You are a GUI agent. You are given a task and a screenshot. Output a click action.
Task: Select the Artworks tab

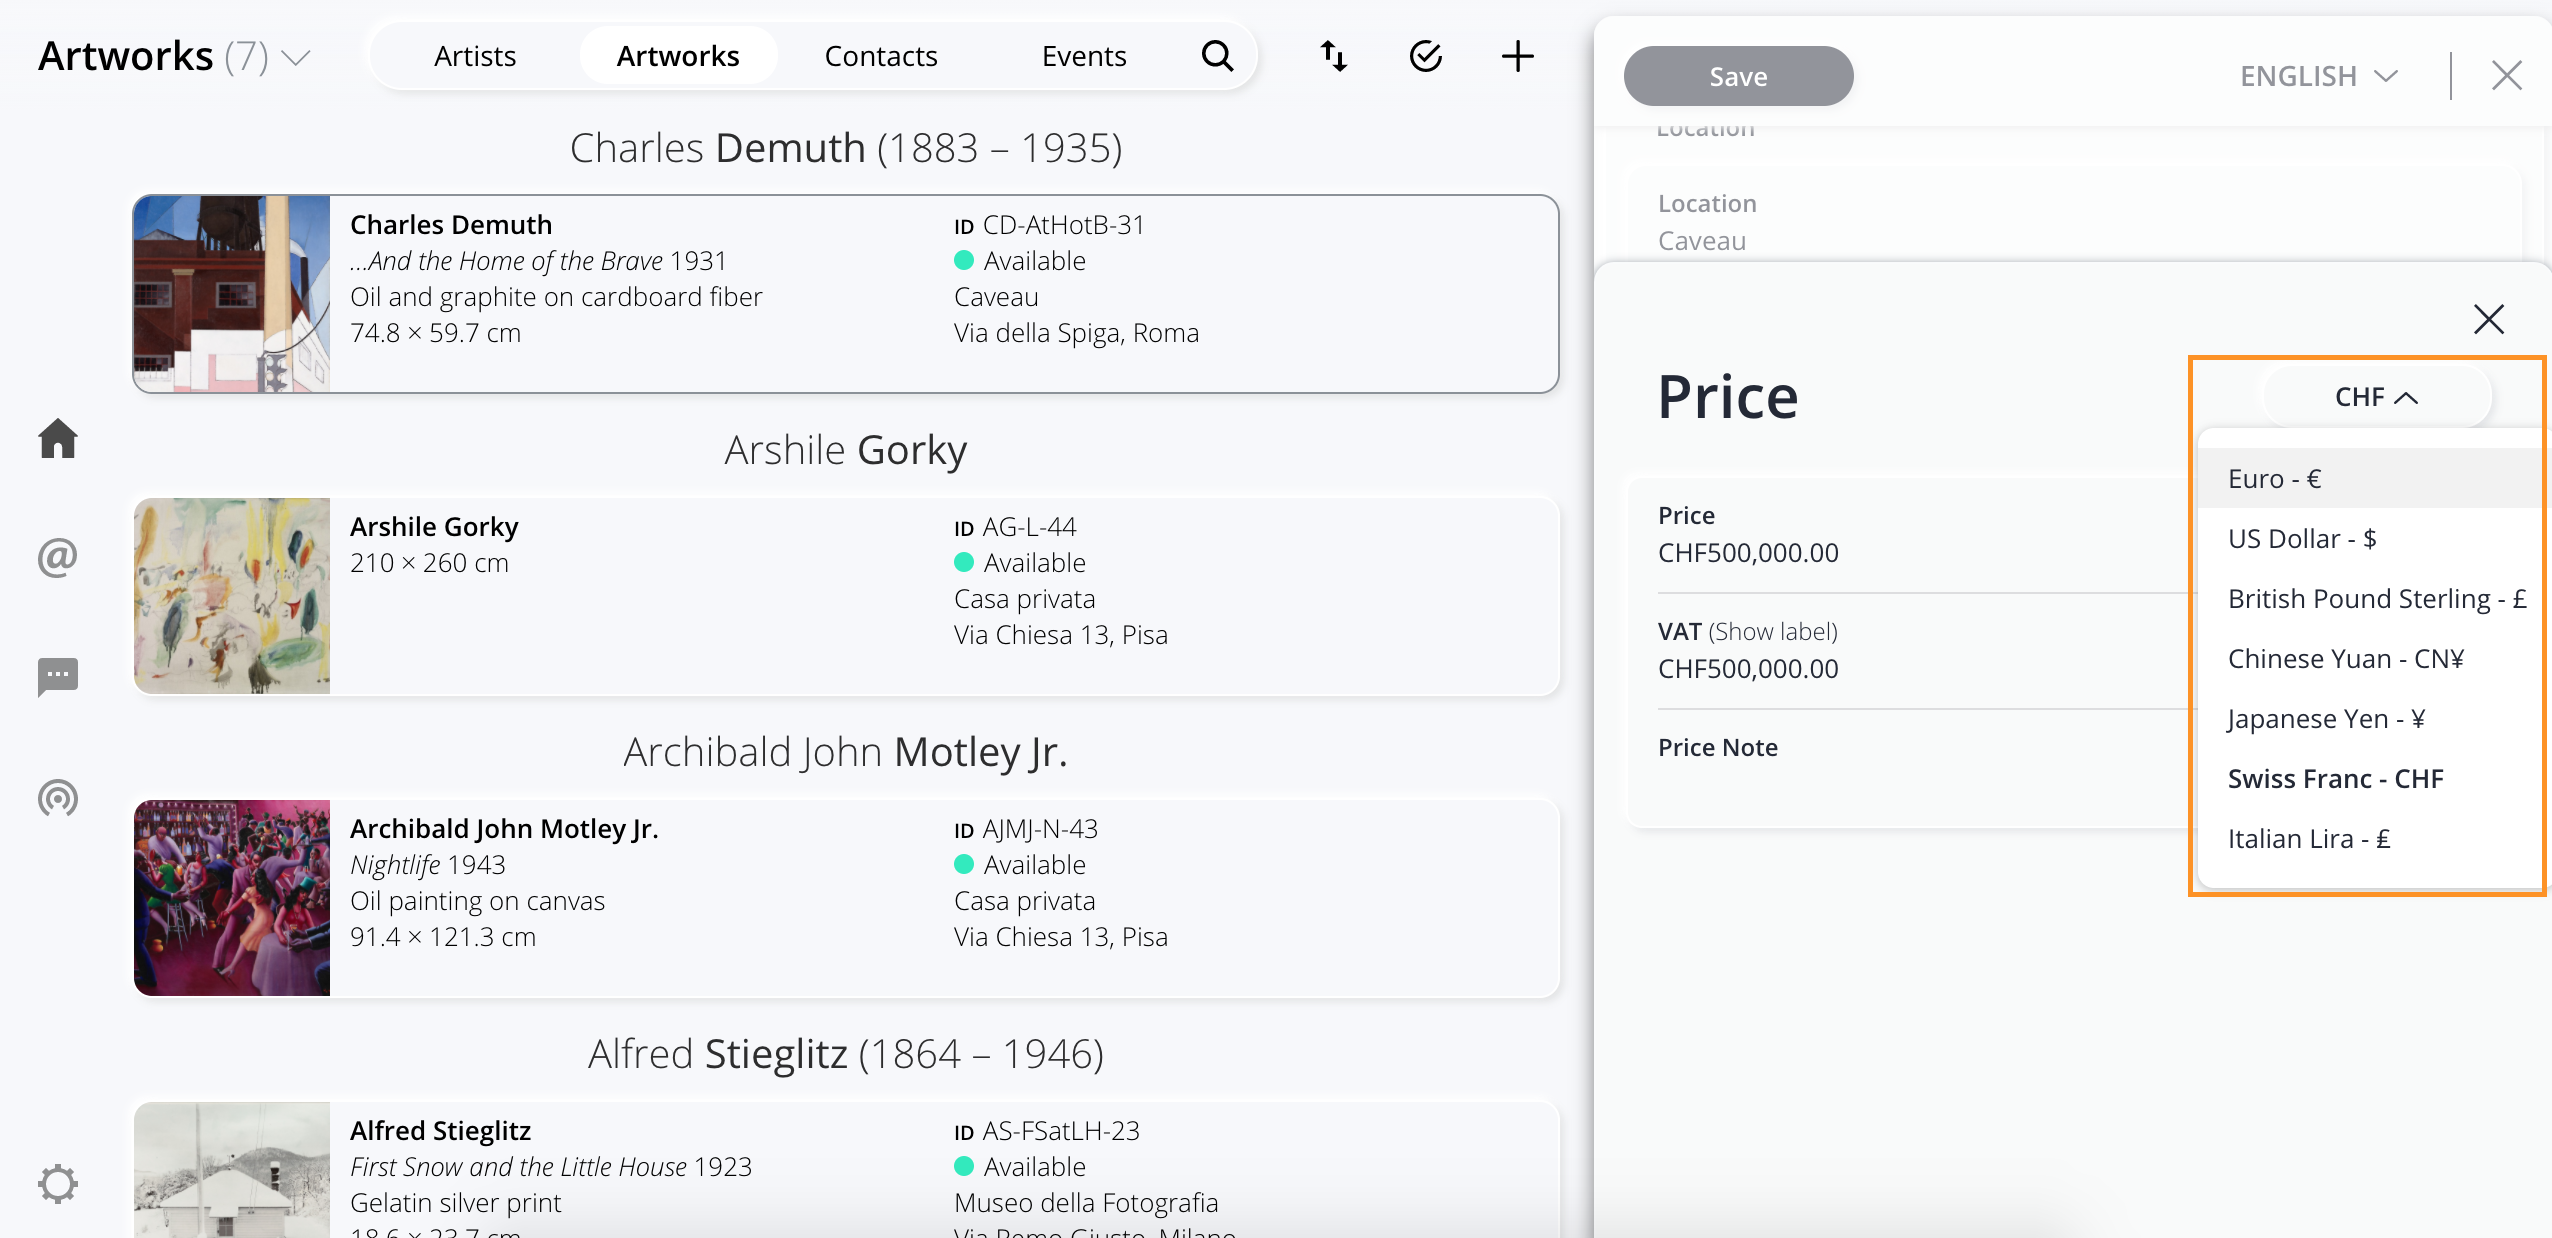tap(678, 56)
